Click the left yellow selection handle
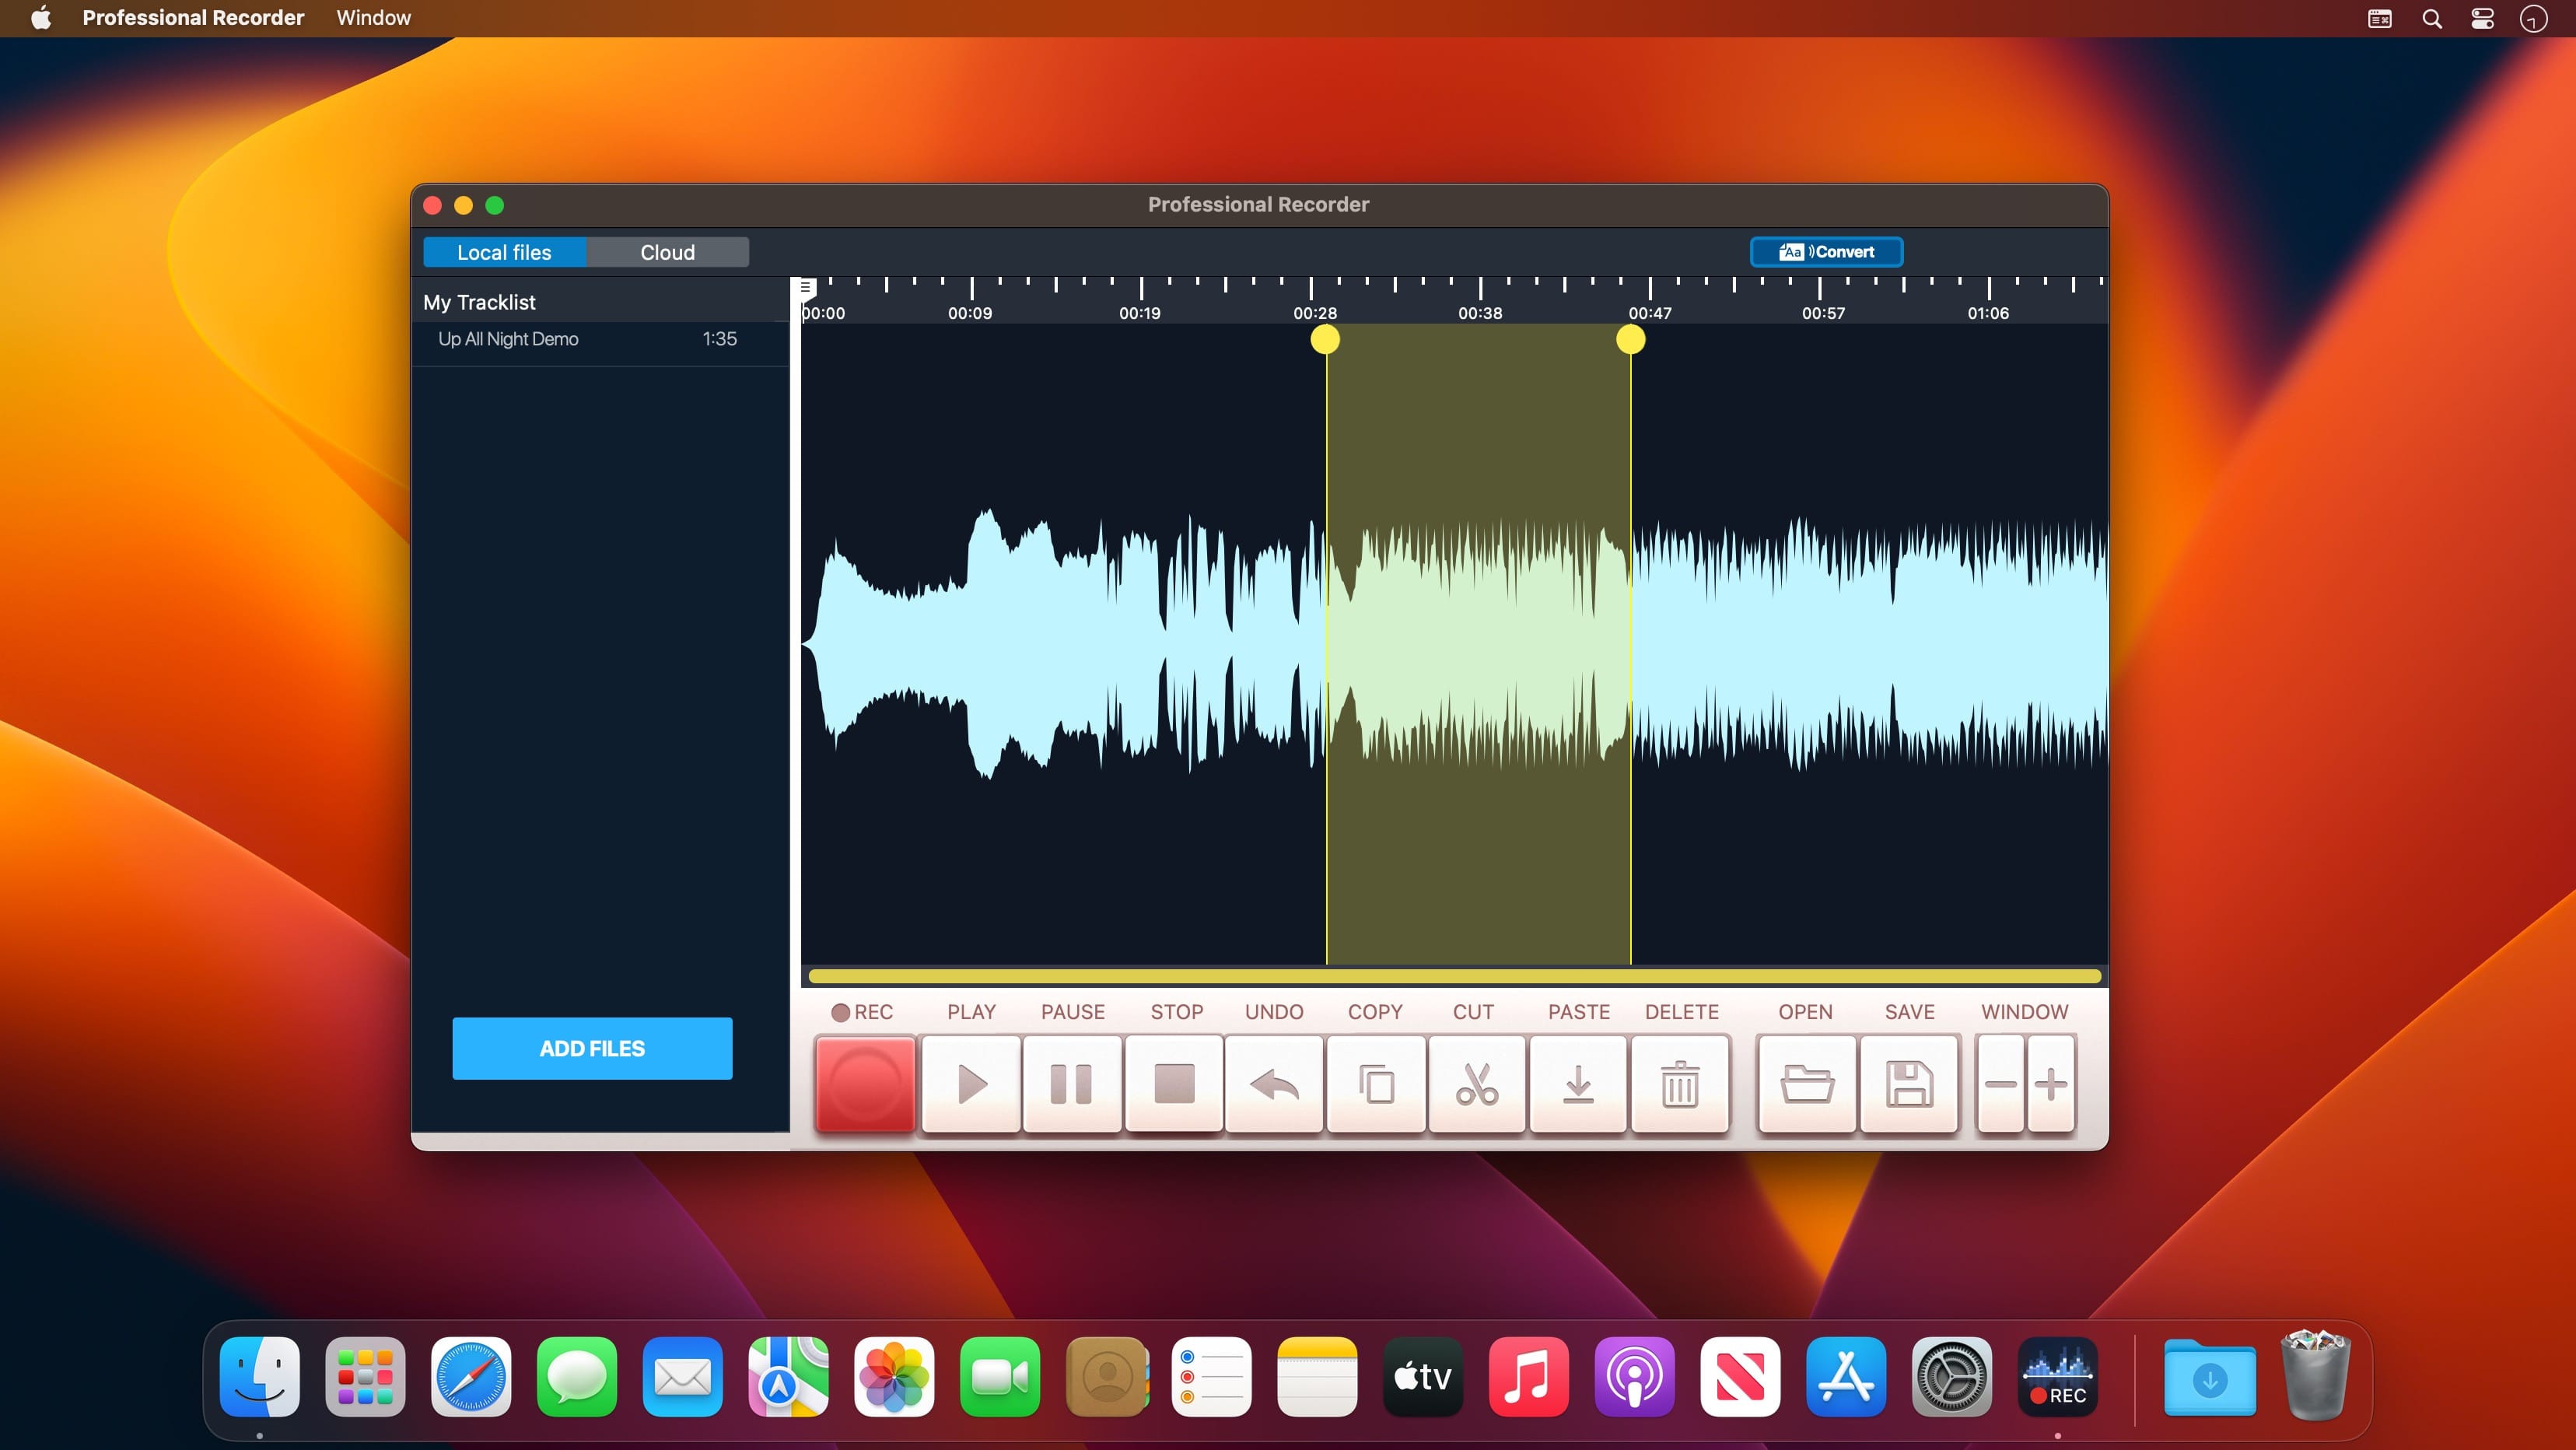Screen dimensions: 2576x1450 point(1325,340)
